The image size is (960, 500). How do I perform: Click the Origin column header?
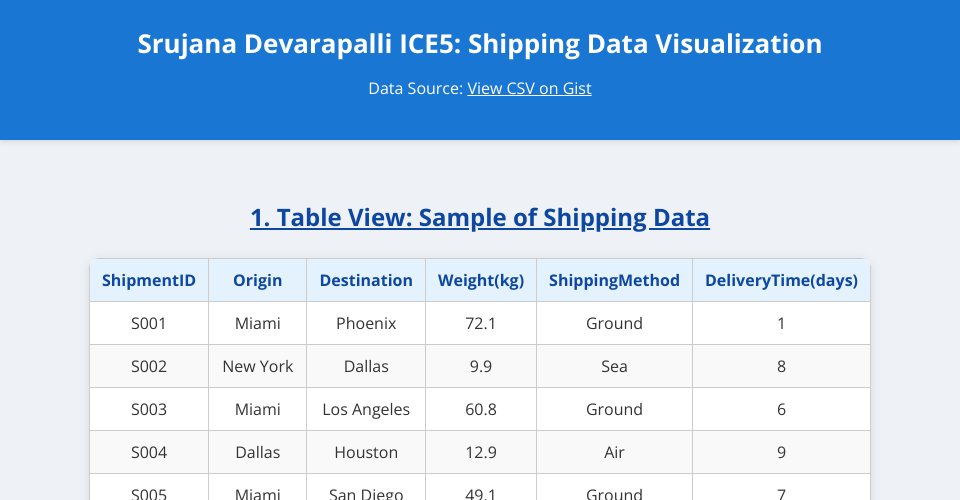(258, 280)
